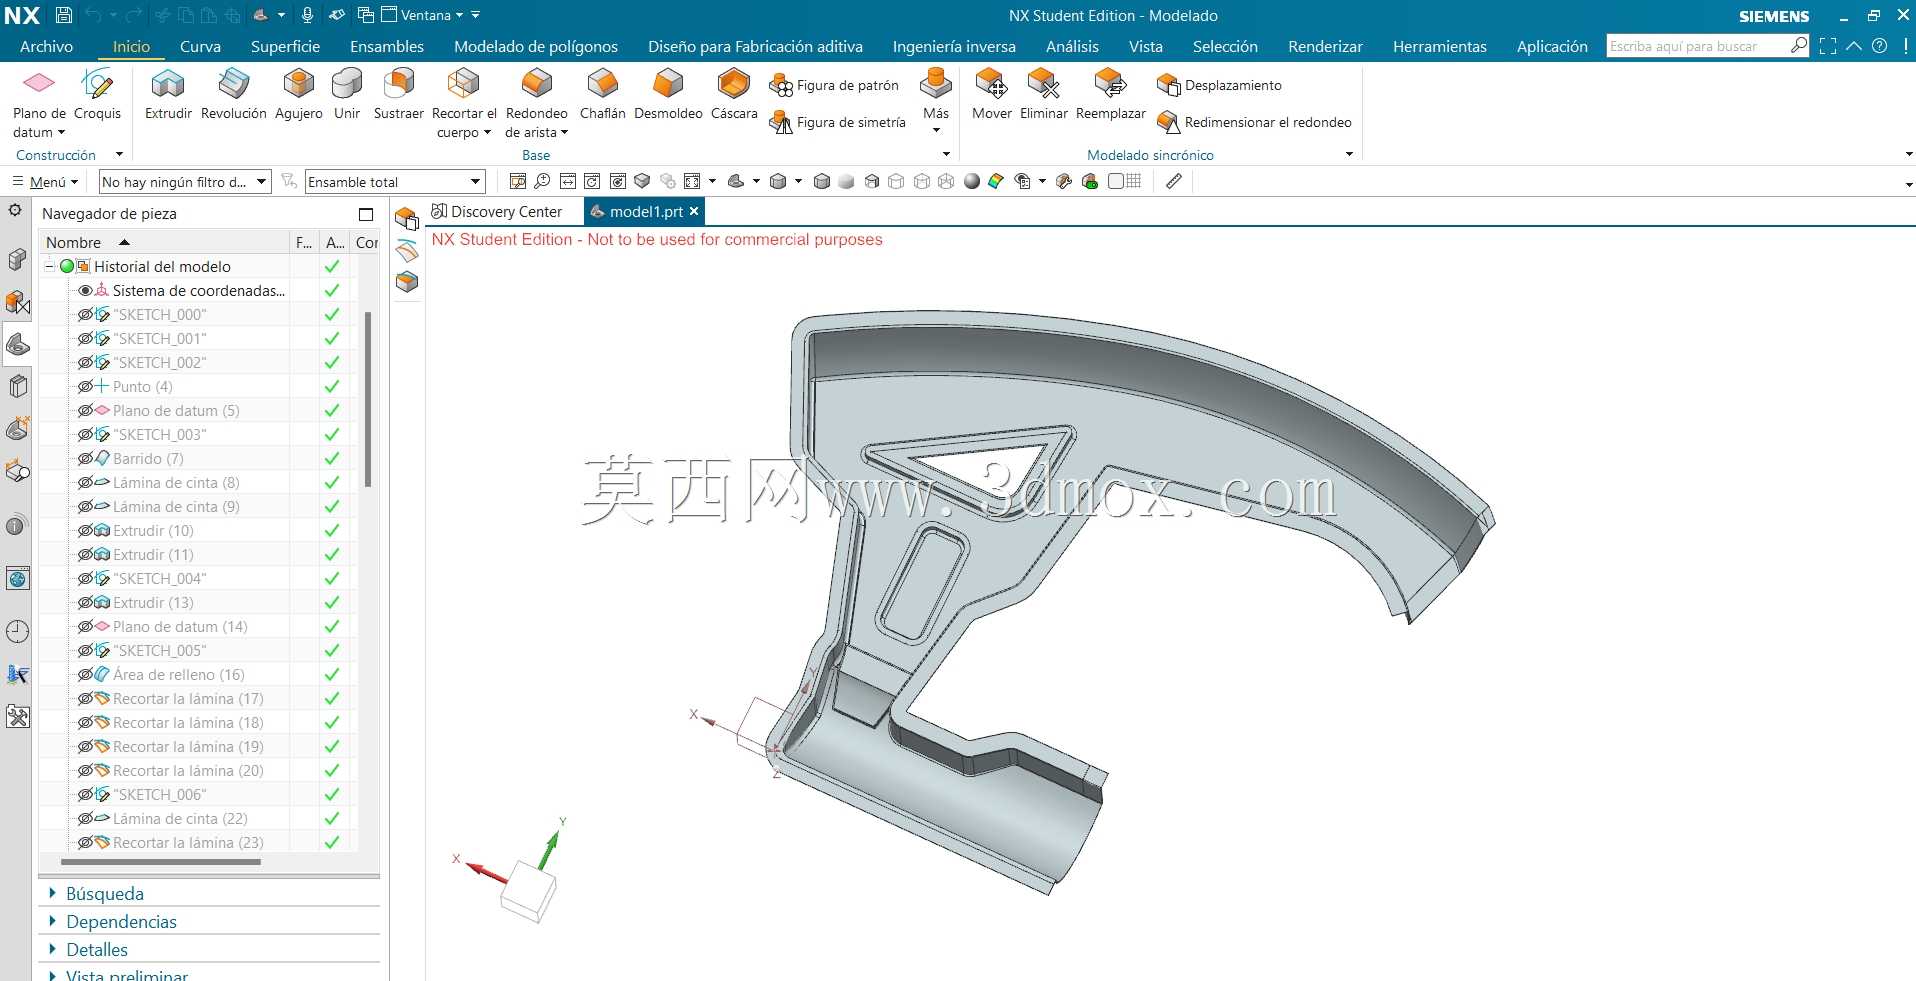This screenshot has height=981, width=1916.
Task: Open the Archivo menu
Action: 46,46
